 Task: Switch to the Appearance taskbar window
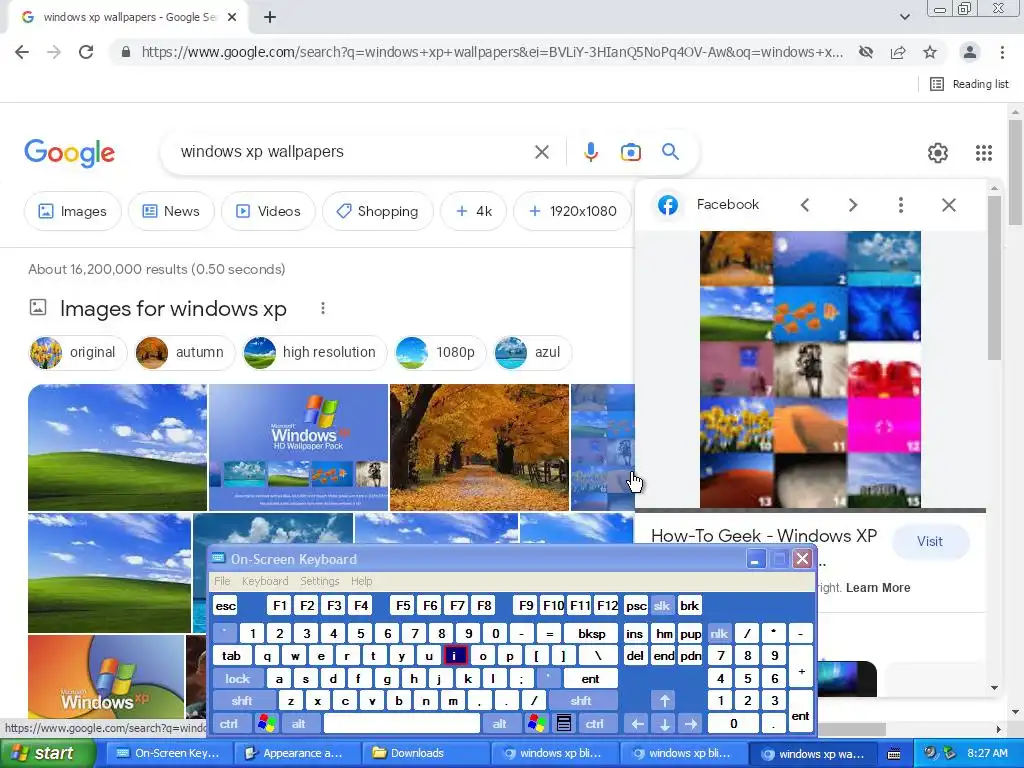[297, 753]
